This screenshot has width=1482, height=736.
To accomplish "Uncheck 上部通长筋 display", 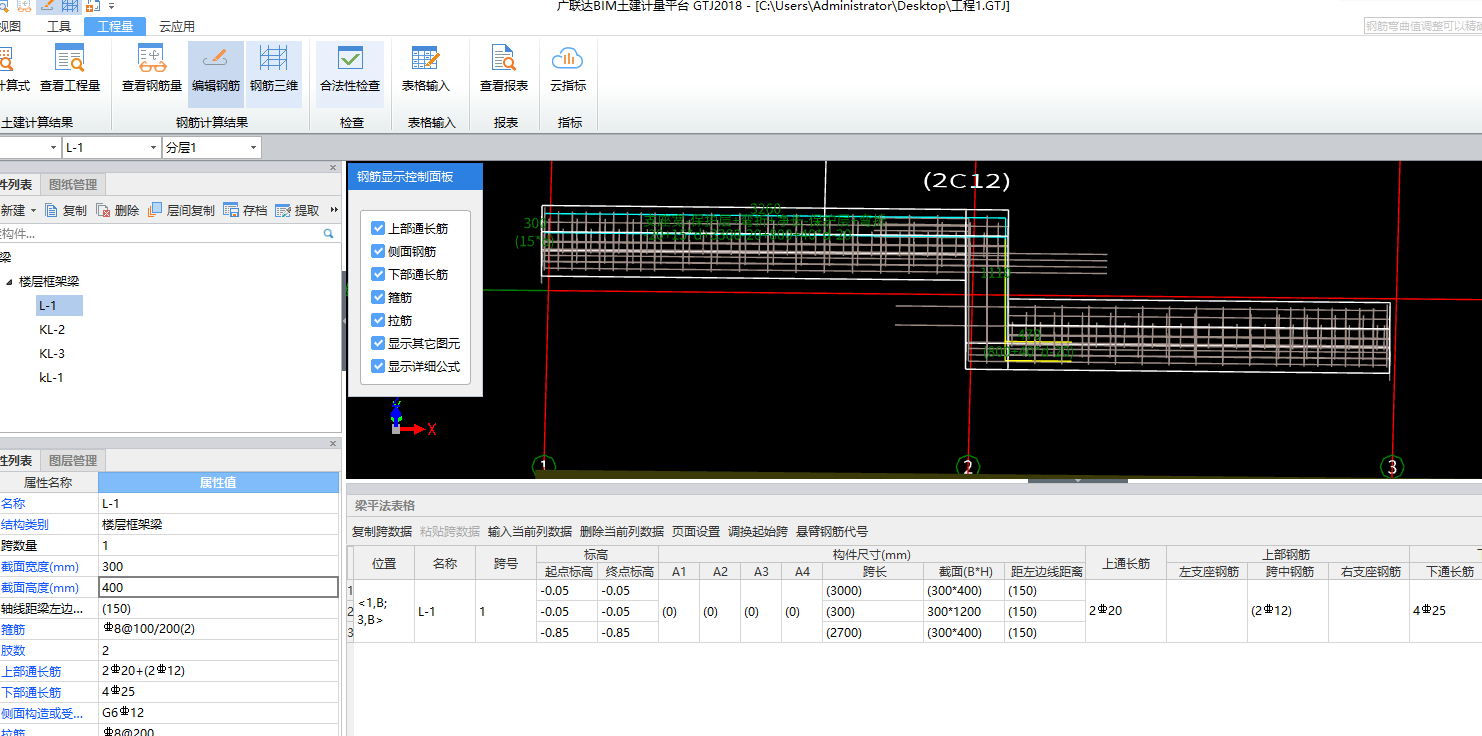I will (378, 228).
